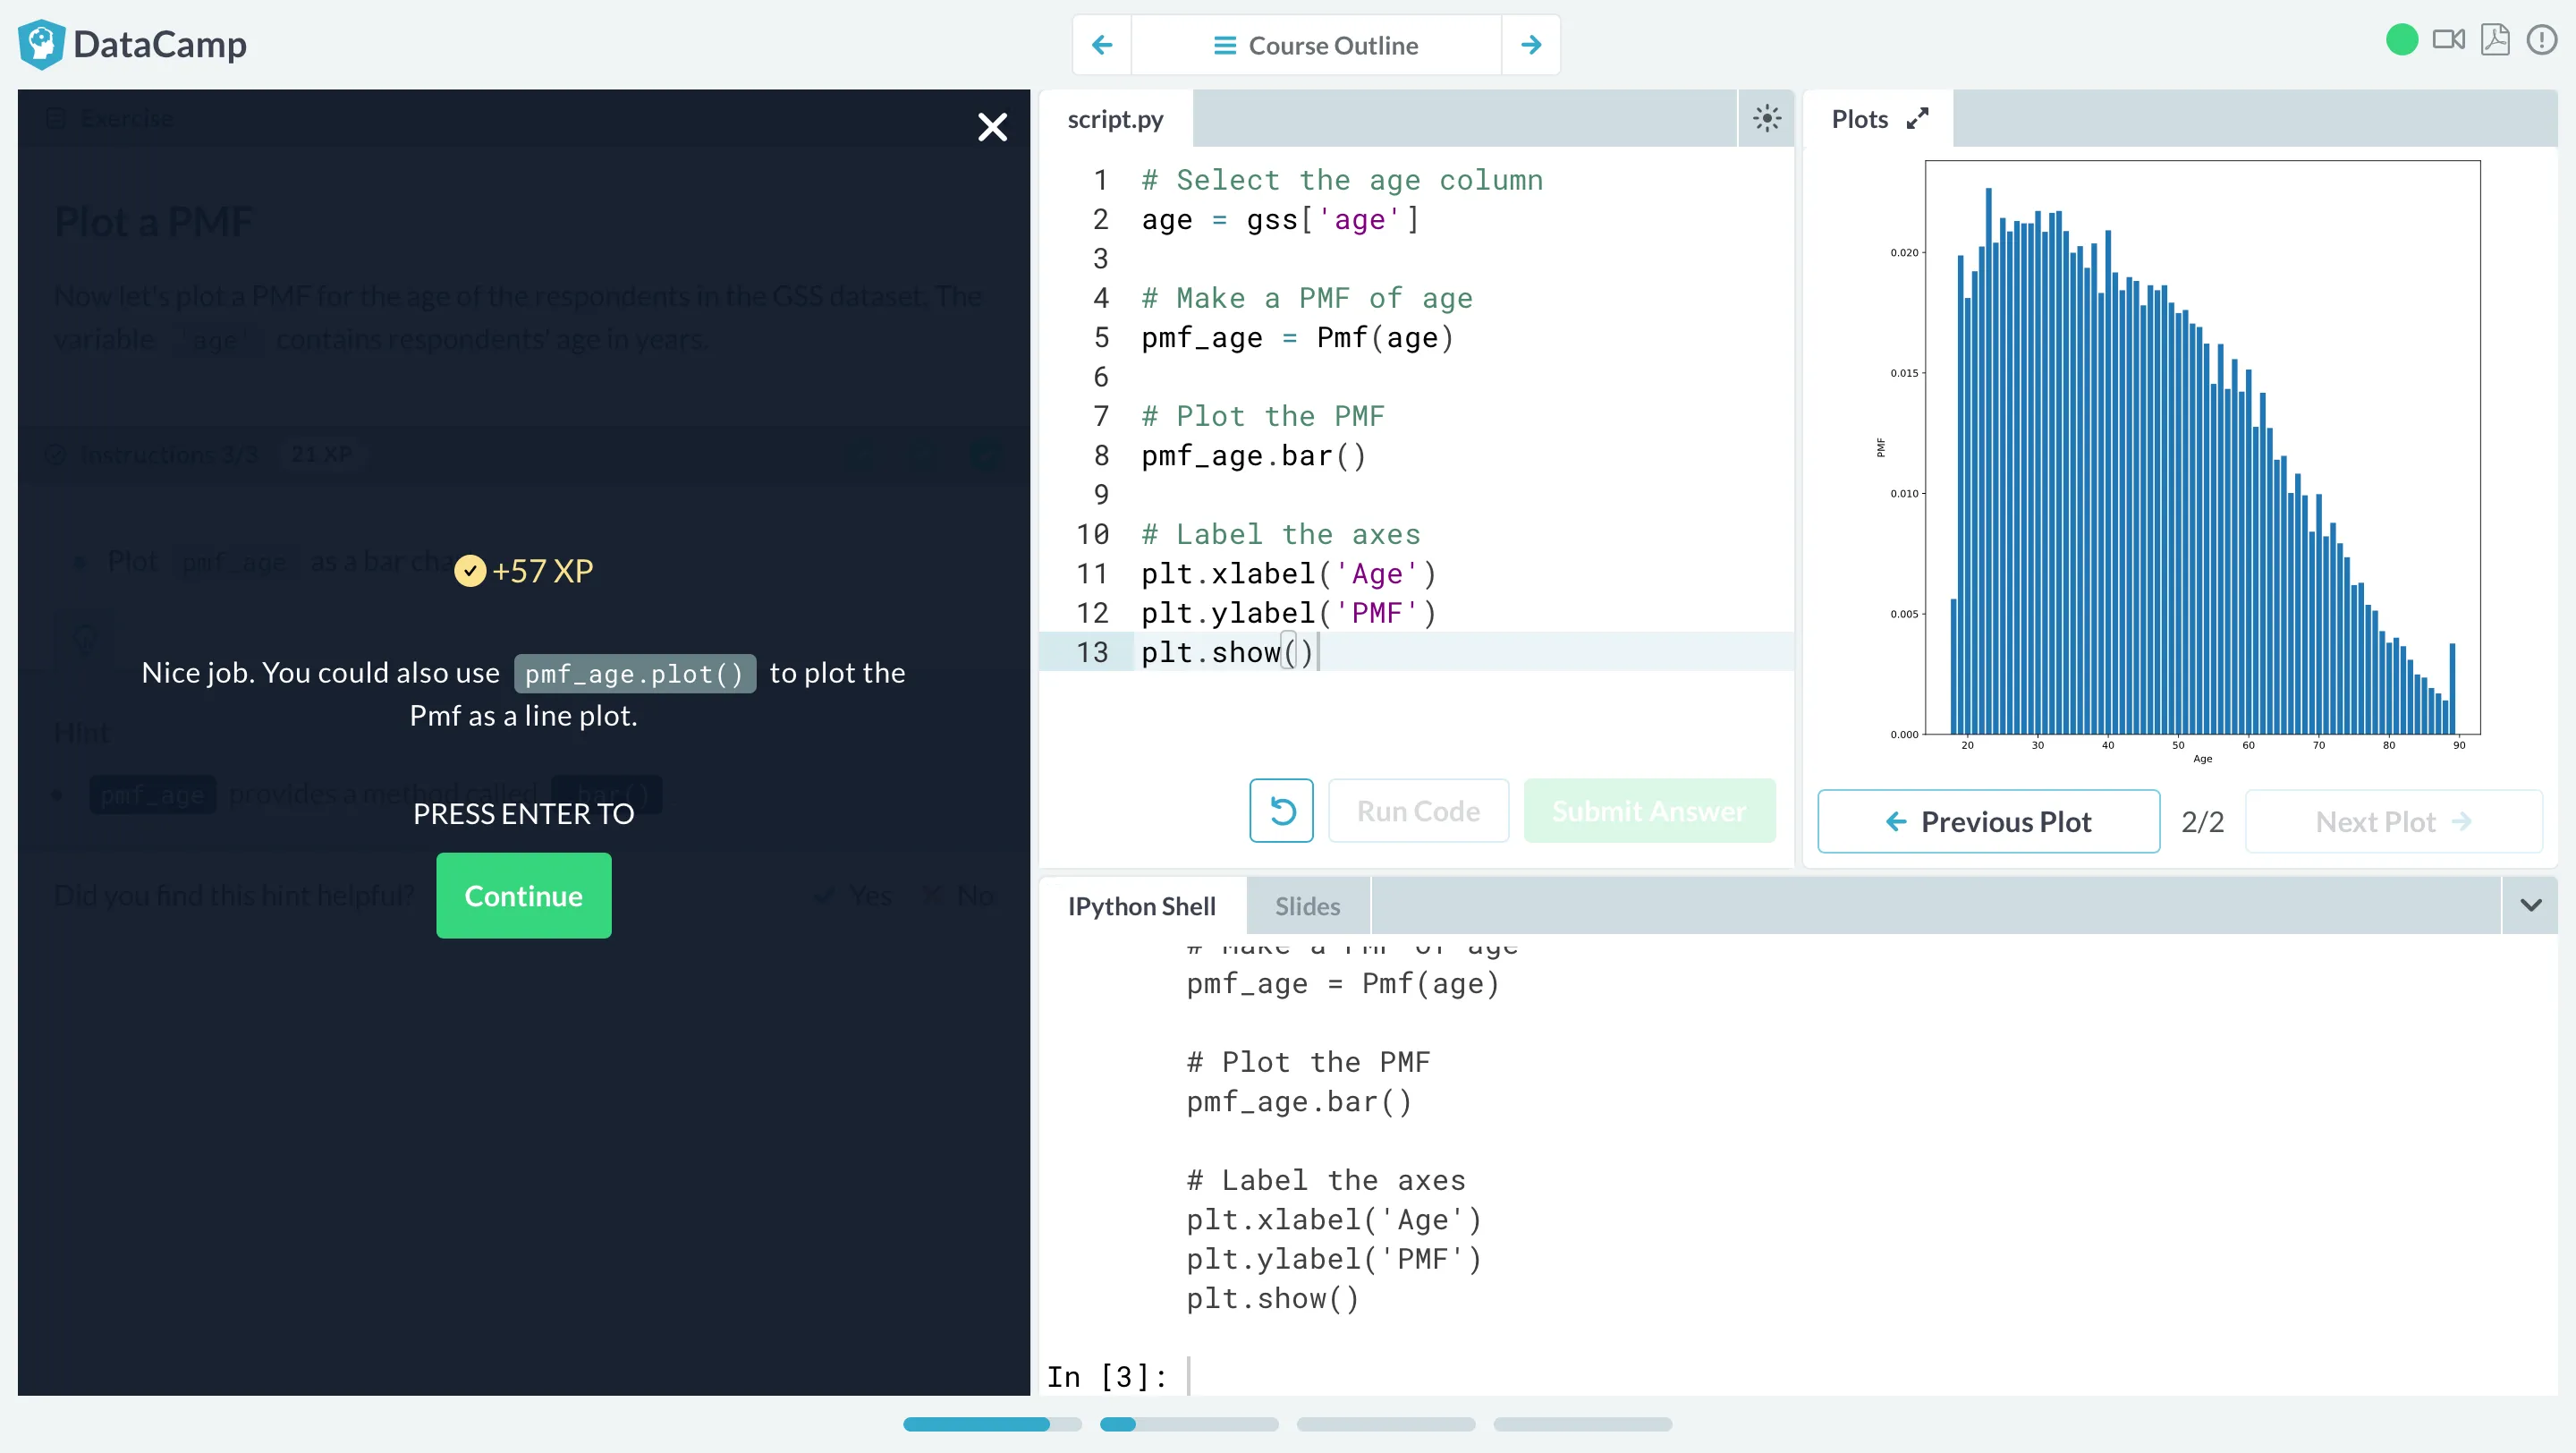Image resolution: width=2576 pixels, height=1453 pixels.
Task: Toggle the document/notes icon
Action: [x=2496, y=42]
